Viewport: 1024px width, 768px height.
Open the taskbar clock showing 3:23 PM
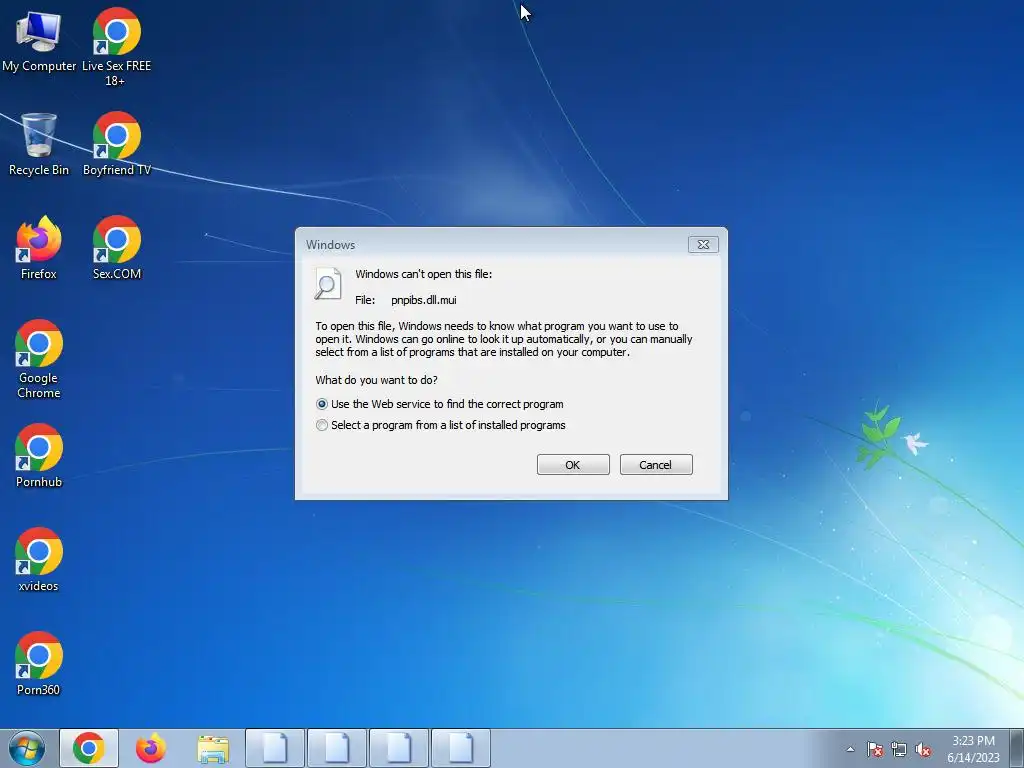973,749
